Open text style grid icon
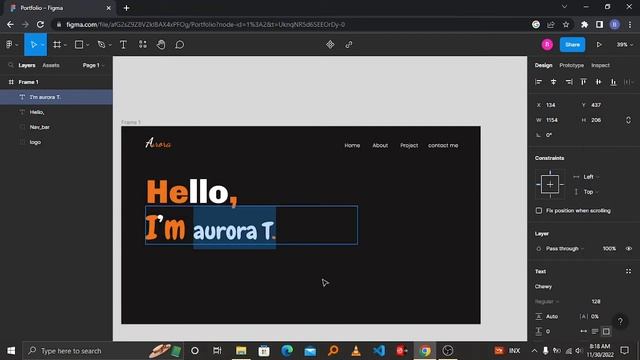 (x=628, y=271)
